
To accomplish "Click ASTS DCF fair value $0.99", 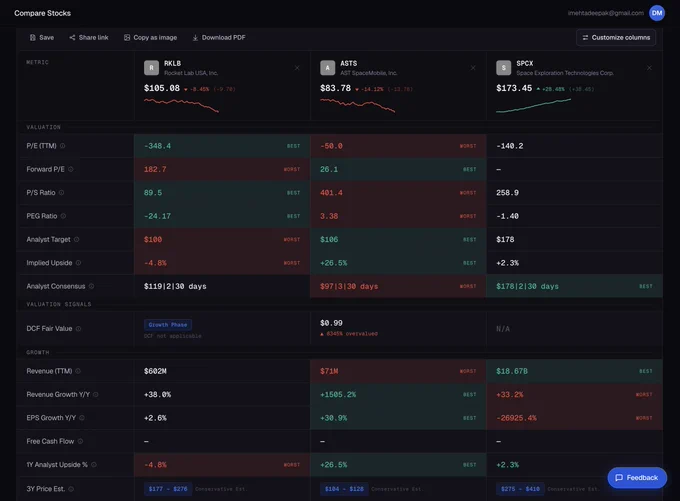I will [331, 323].
